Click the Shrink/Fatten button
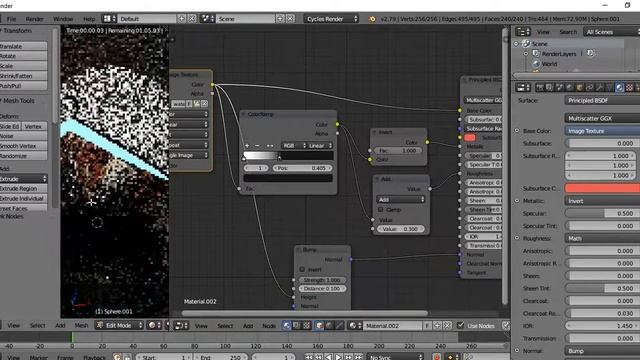 click(23, 76)
